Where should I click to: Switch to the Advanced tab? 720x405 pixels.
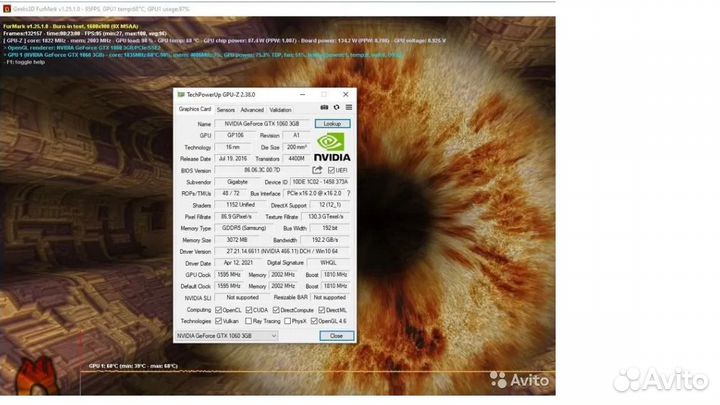click(252, 110)
